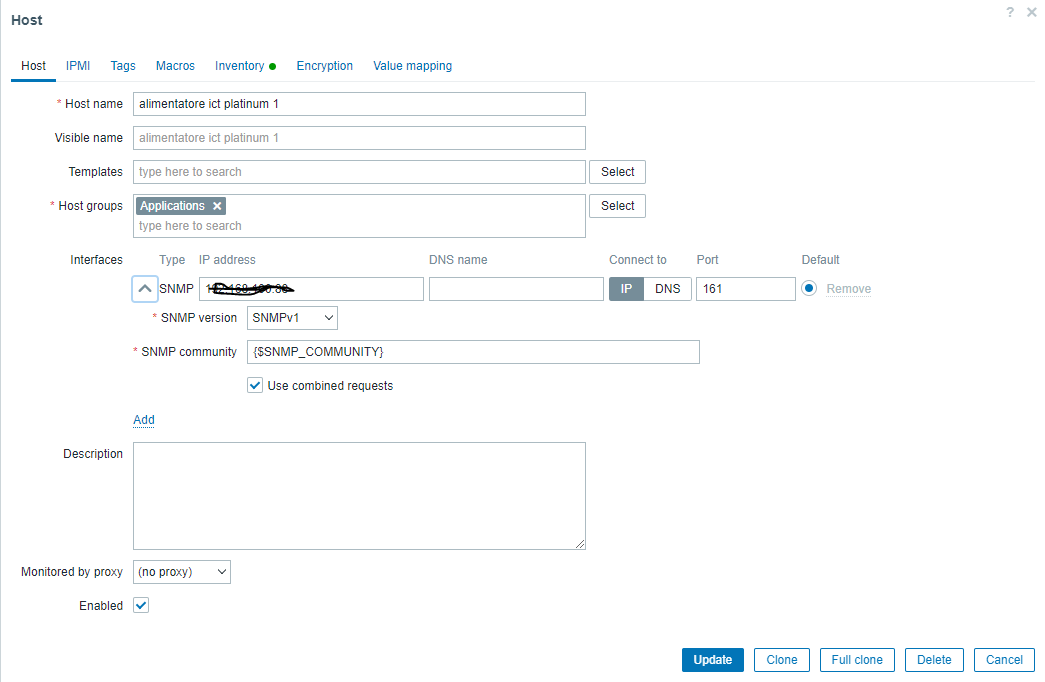Click Select next to Templates field
Image resolution: width=1045 pixels, height=682 pixels.
617,172
